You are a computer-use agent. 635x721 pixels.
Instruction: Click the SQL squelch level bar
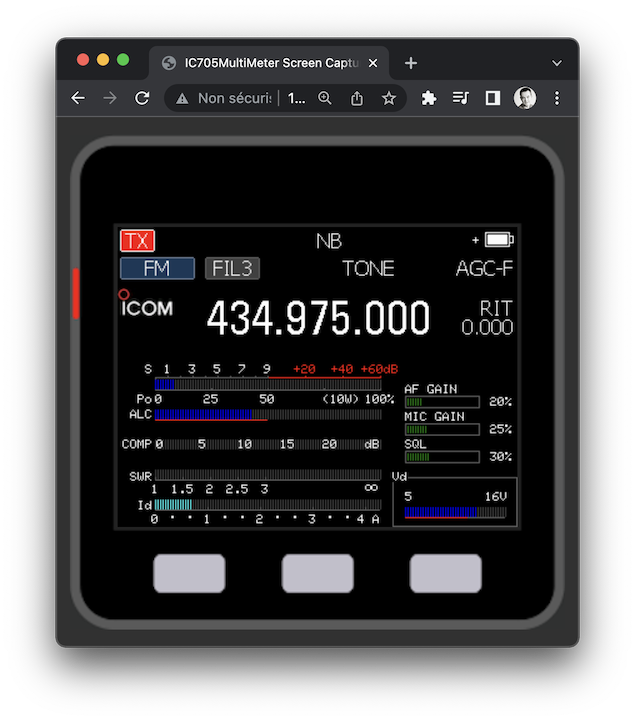pos(442,457)
